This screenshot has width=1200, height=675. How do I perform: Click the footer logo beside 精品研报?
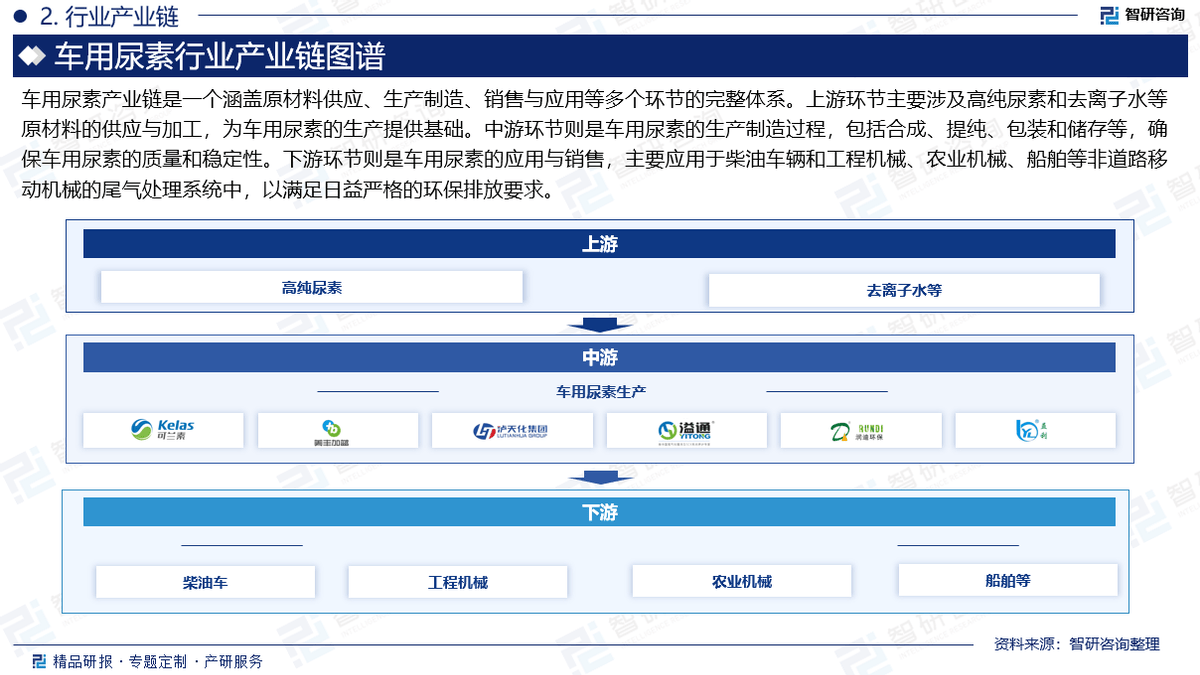(x=39, y=661)
